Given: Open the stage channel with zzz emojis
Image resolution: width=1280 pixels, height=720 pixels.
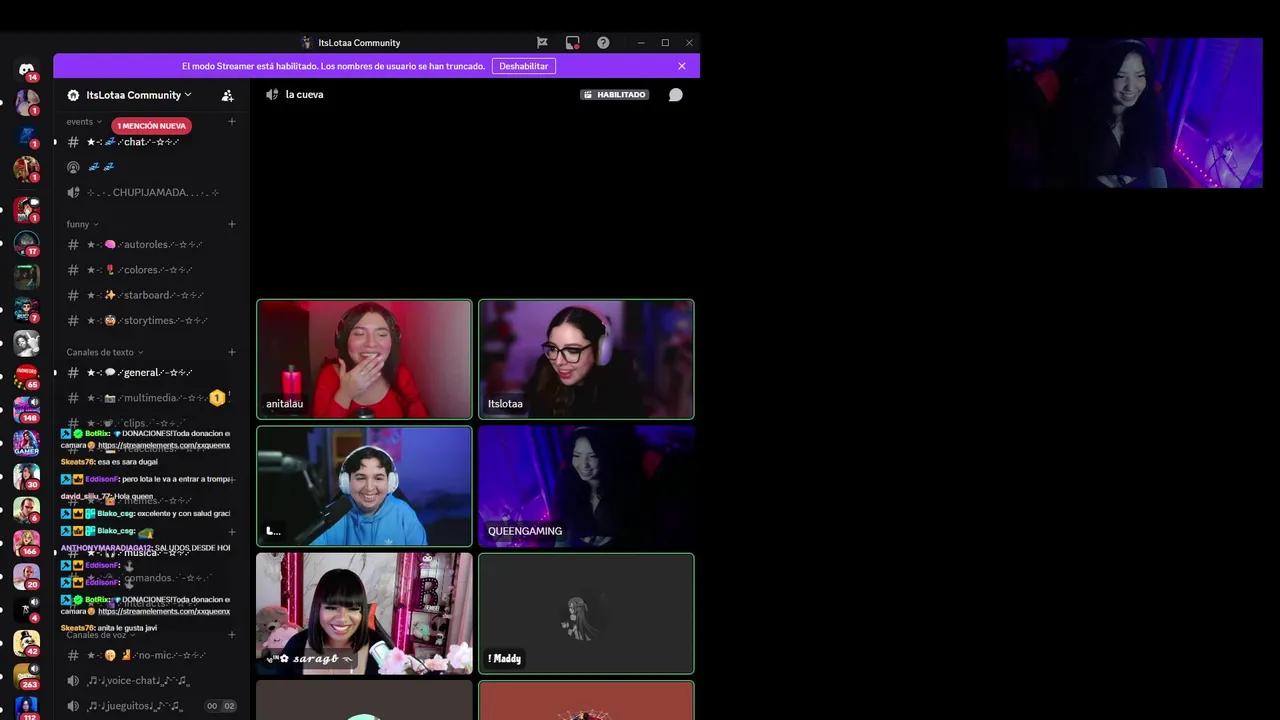Looking at the screenshot, I should point(150,167).
